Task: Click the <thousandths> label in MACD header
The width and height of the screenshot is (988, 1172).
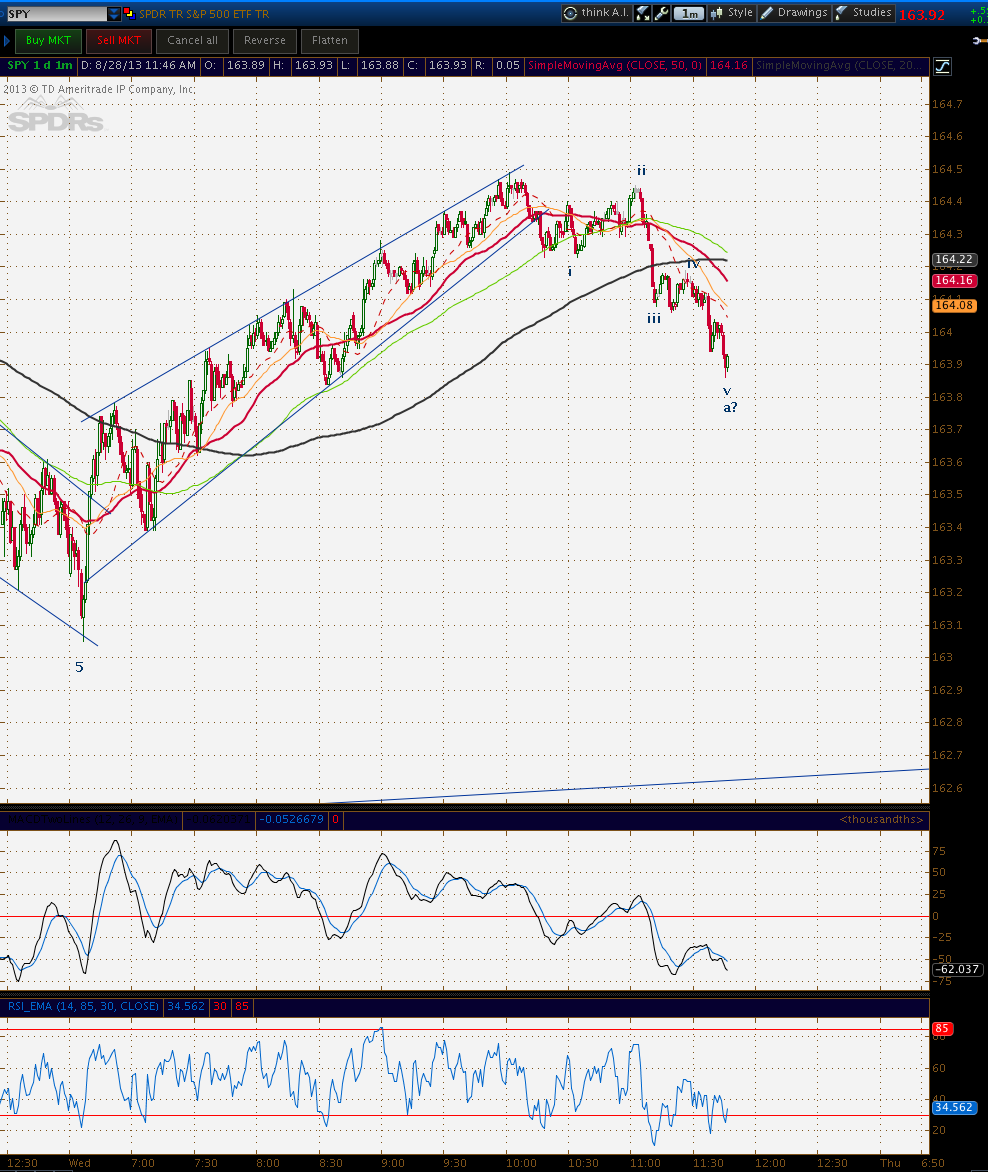Action: (x=881, y=820)
